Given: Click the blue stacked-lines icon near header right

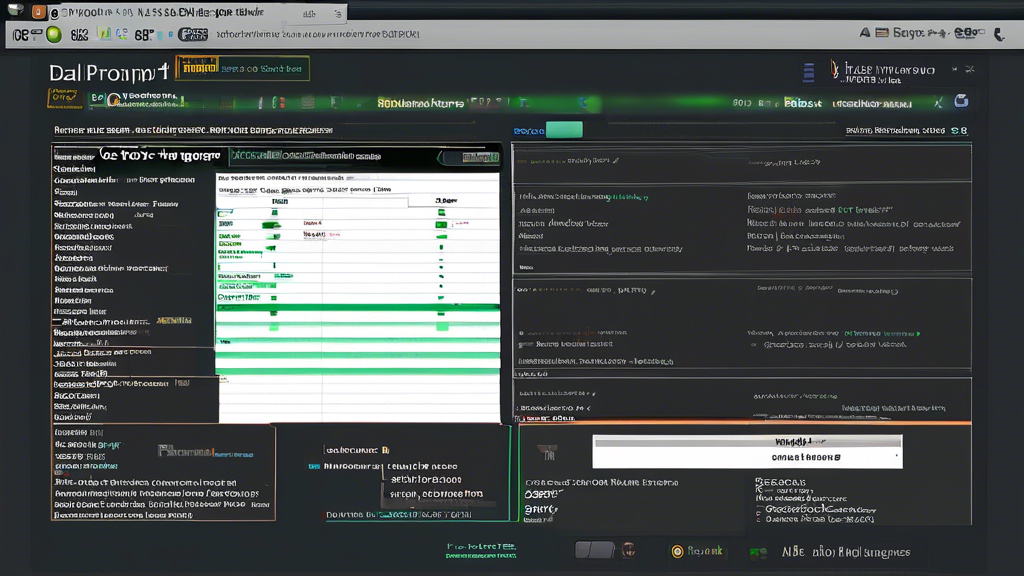Looking at the screenshot, I should [808, 72].
